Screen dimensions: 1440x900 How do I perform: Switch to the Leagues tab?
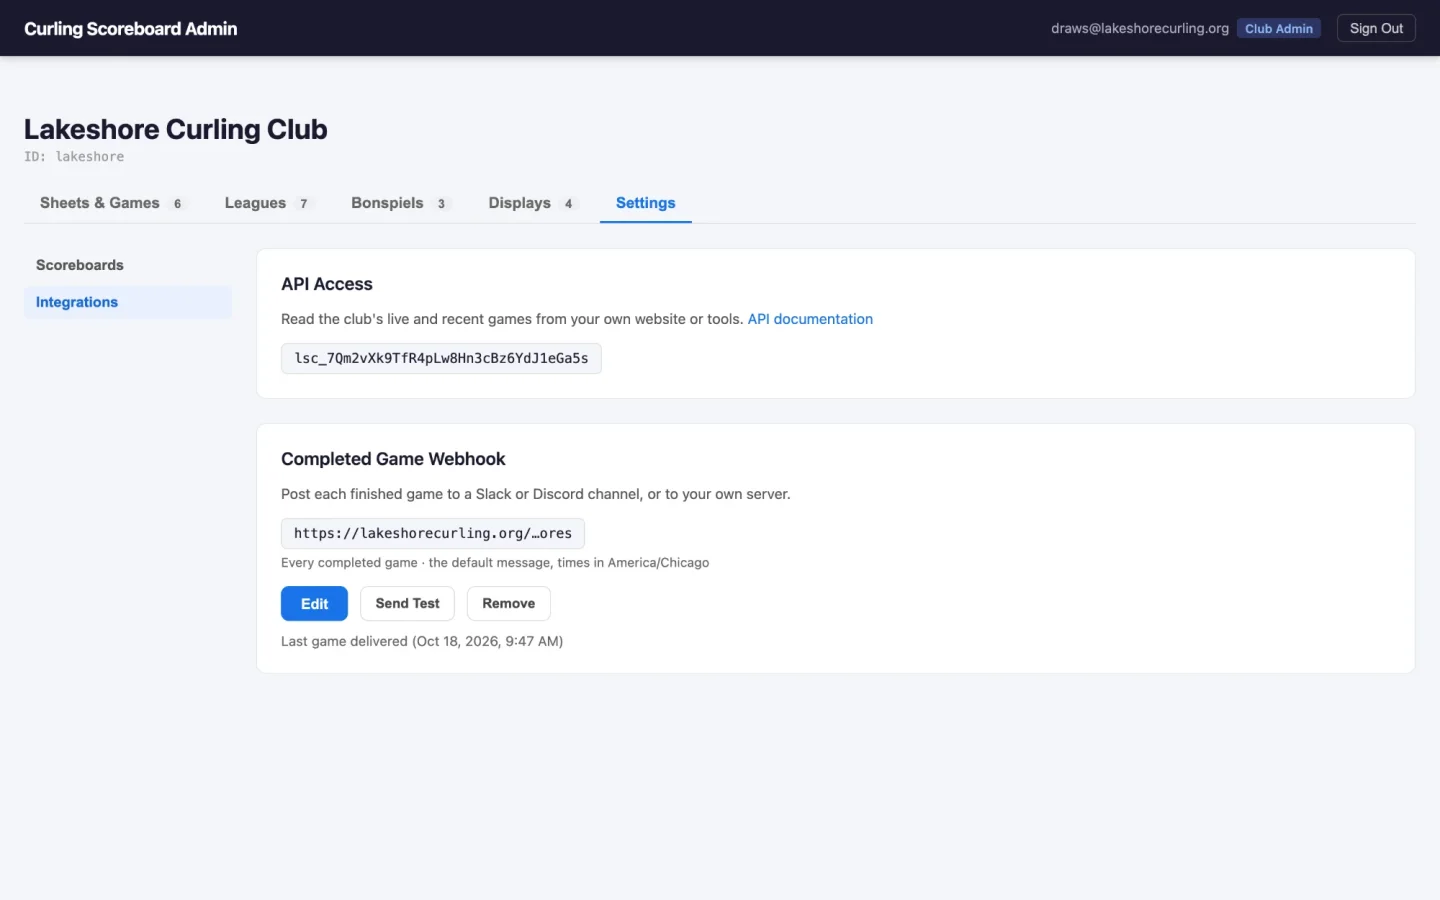click(x=267, y=203)
